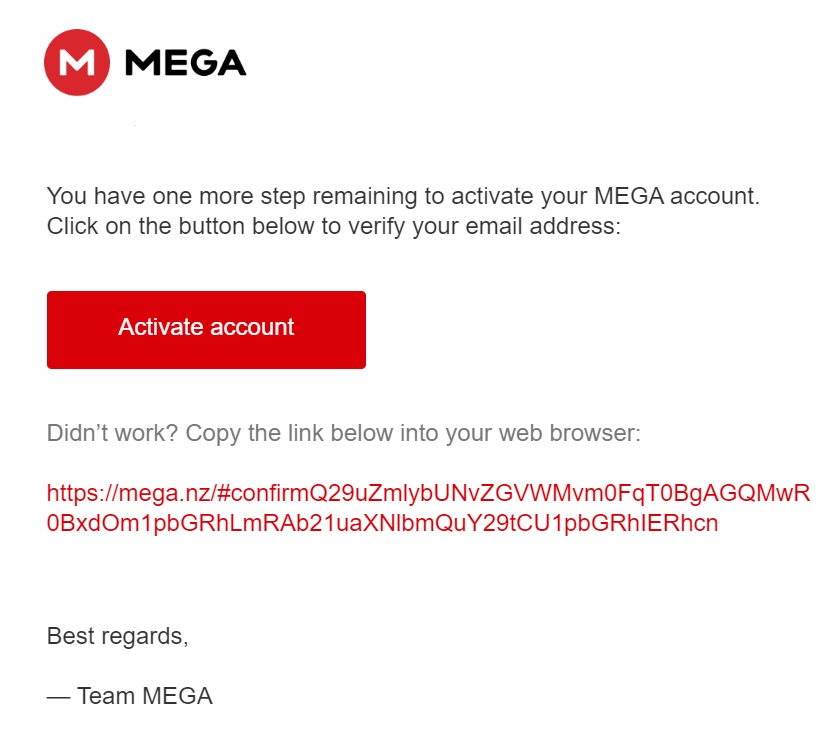The width and height of the screenshot is (833, 729).
Task: Click the red circular MEGA logo icon
Action: pyautogui.click(x=76, y=62)
